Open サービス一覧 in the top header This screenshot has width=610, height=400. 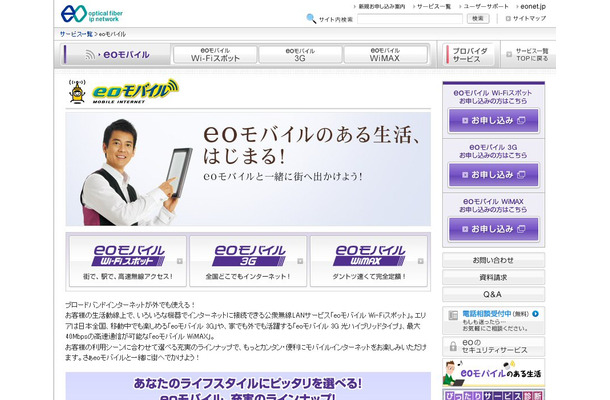tap(434, 6)
